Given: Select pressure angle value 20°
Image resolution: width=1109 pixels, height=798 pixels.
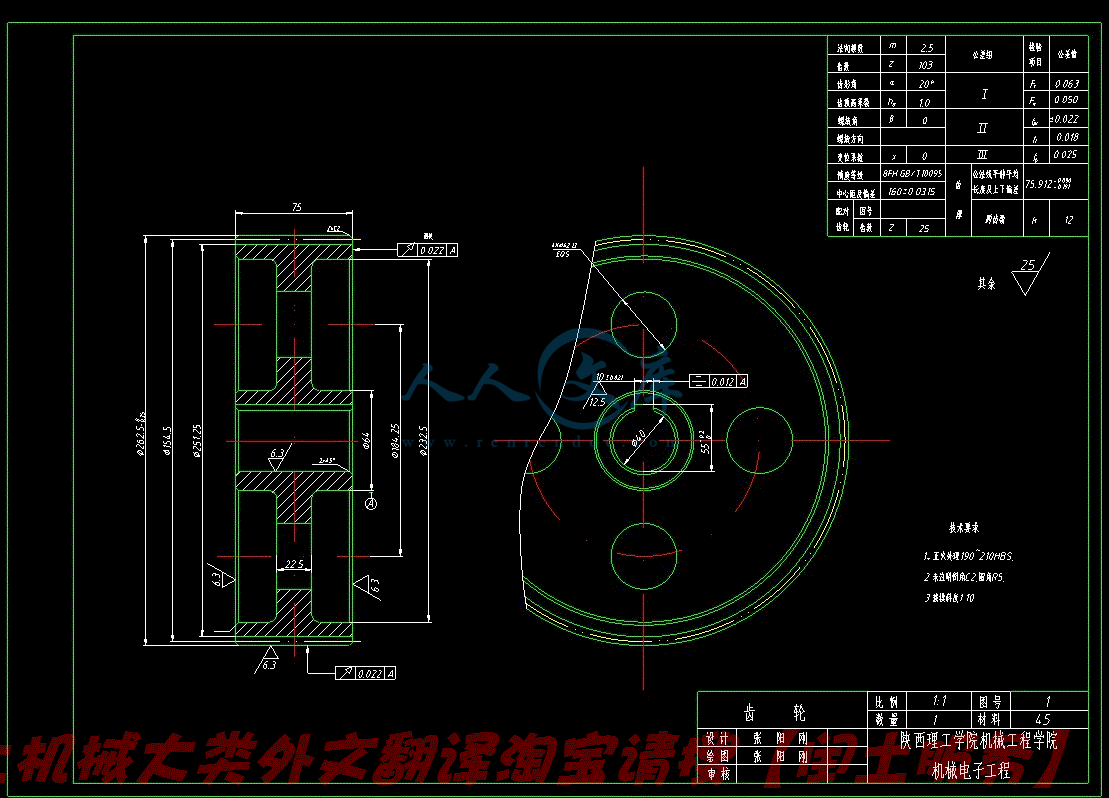Looking at the screenshot, I should pyautogui.click(x=926, y=83).
